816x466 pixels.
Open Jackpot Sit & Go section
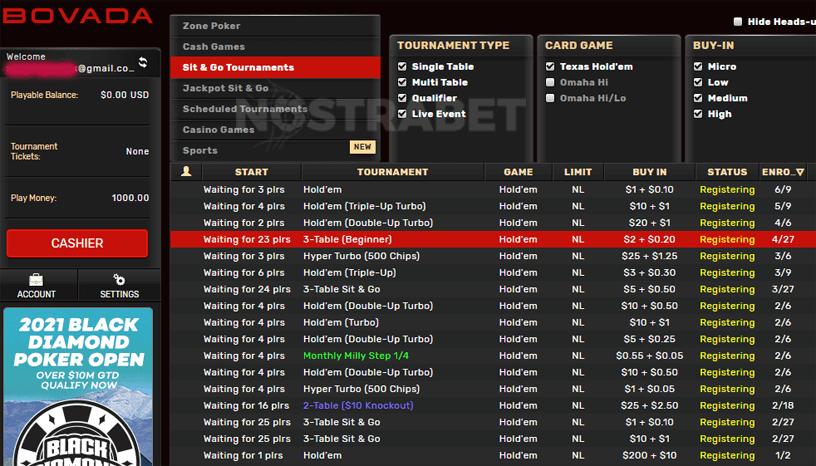(x=275, y=88)
